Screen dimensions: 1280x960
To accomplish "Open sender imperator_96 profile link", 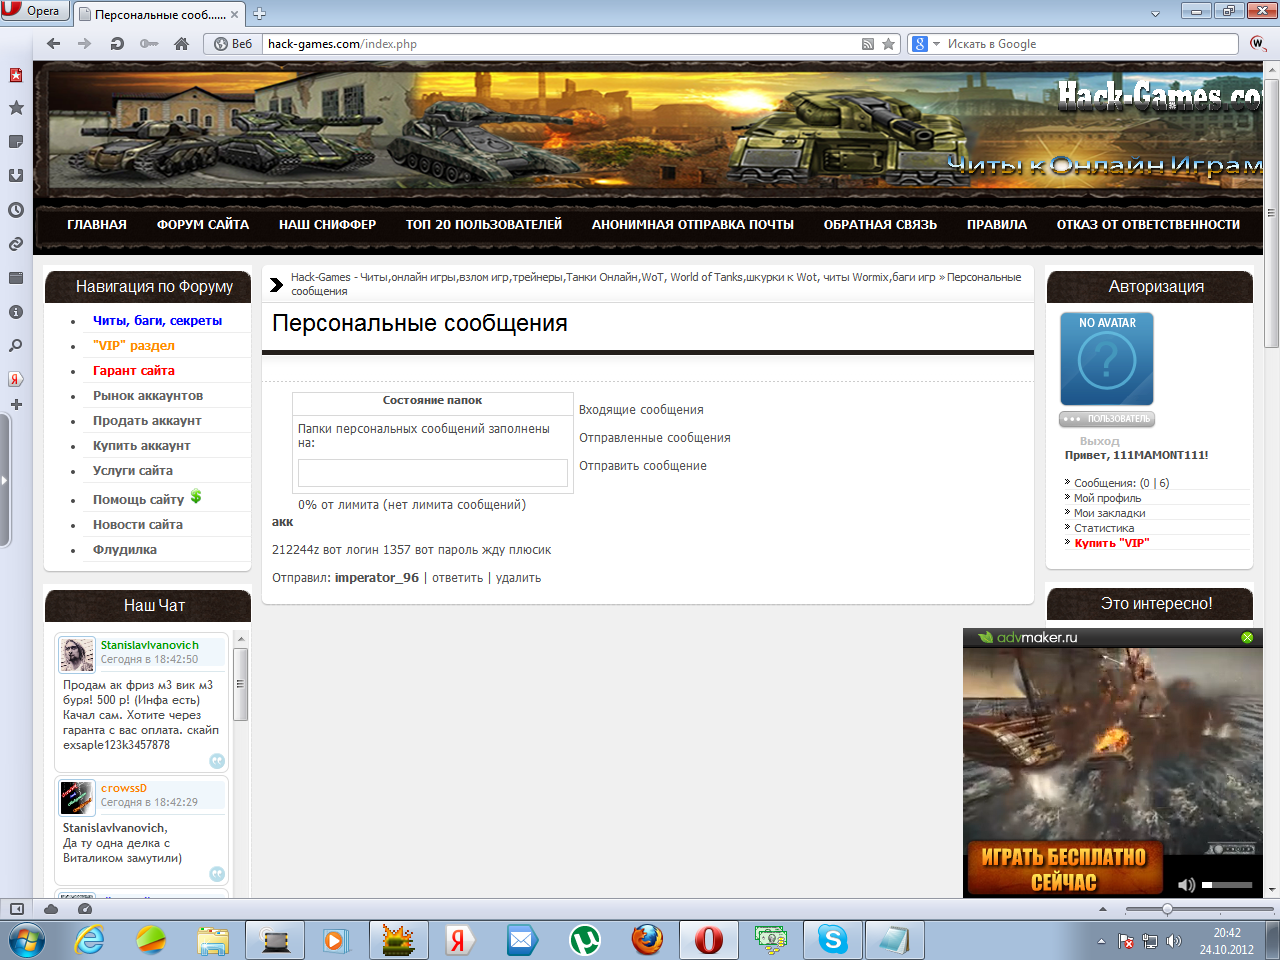I will click(377, 578).
